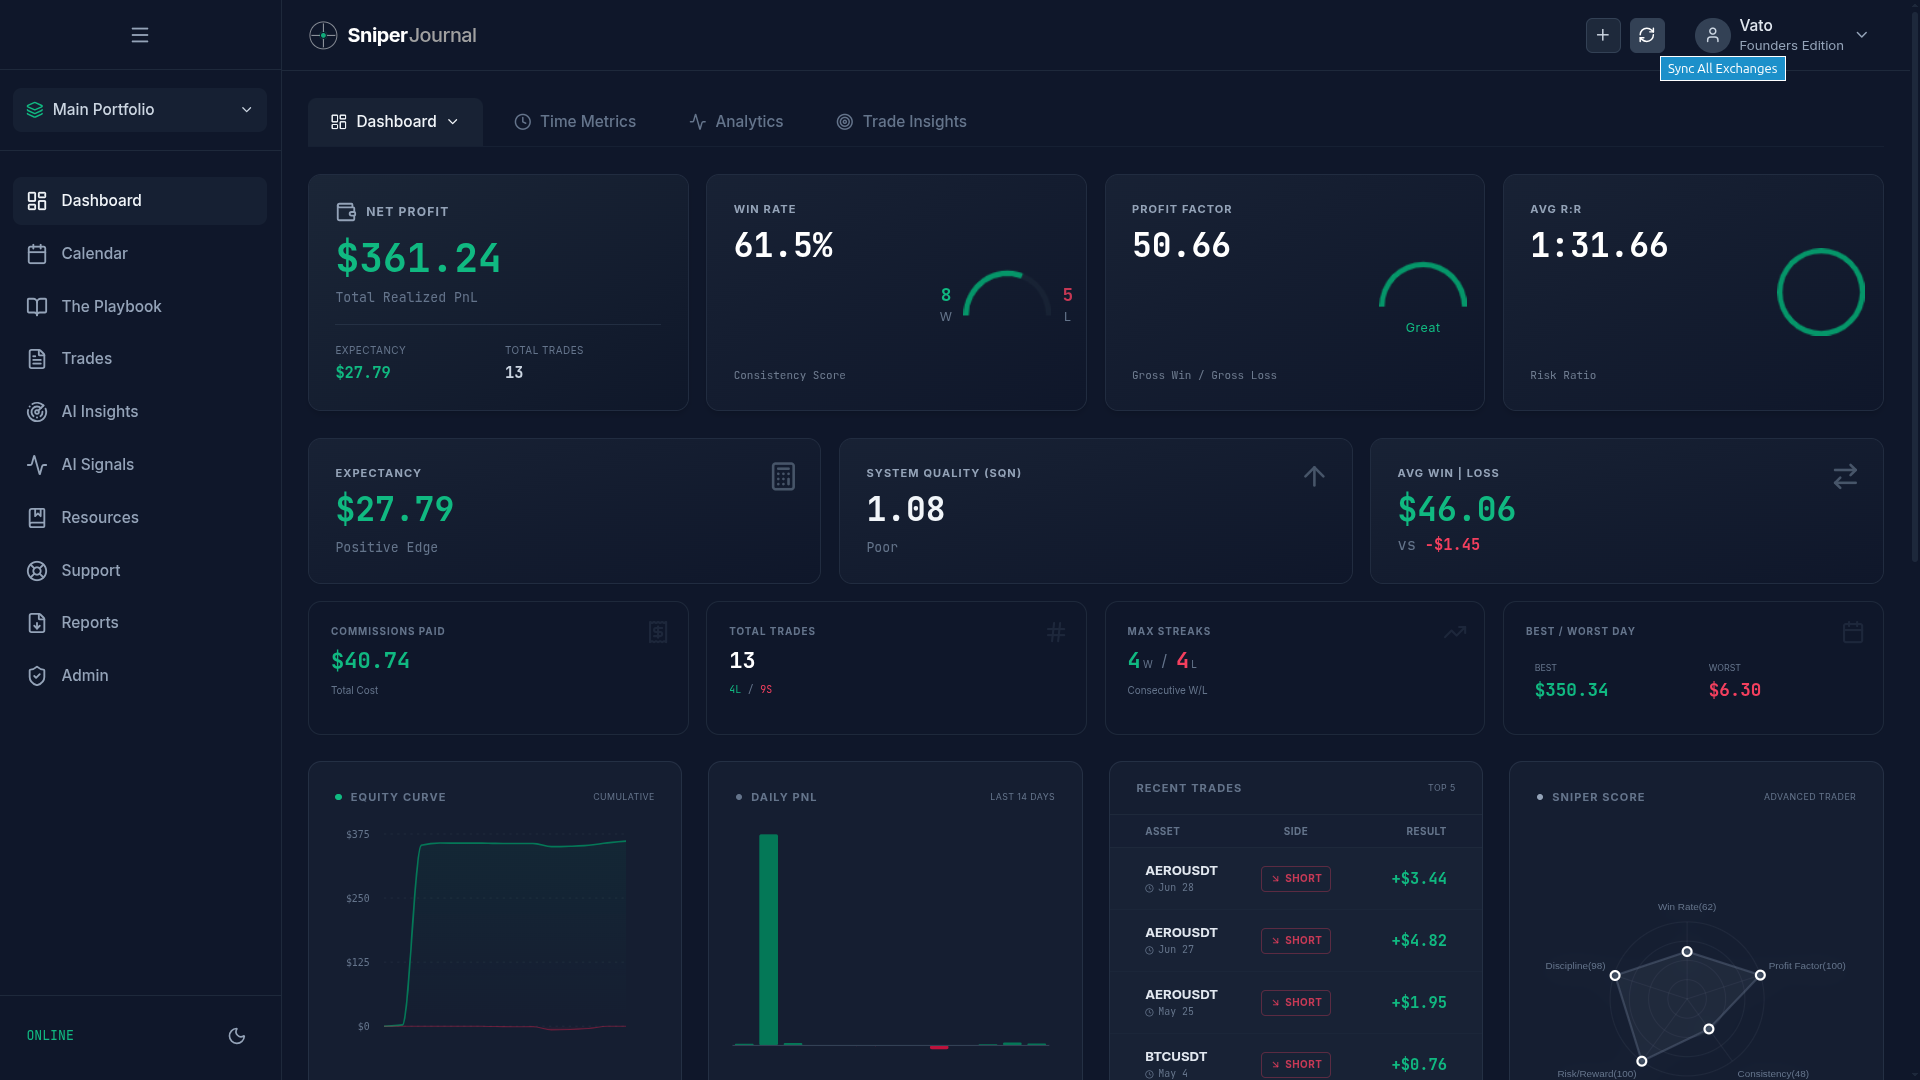Click the Sync All Exchanges refresh icon
This screenshot has height=1080, width=1920.
pos(1647,35)
